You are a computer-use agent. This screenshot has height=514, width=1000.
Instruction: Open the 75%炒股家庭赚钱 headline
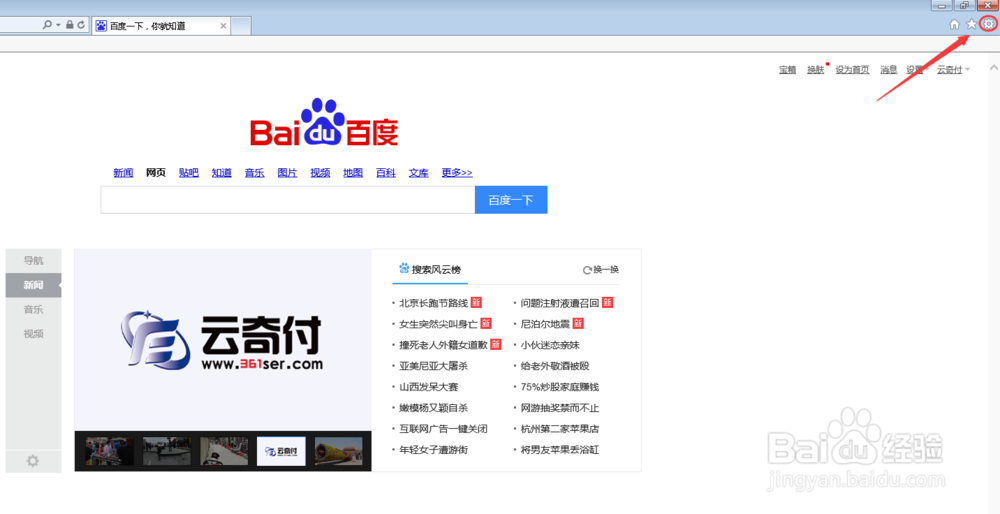[560, 387]
